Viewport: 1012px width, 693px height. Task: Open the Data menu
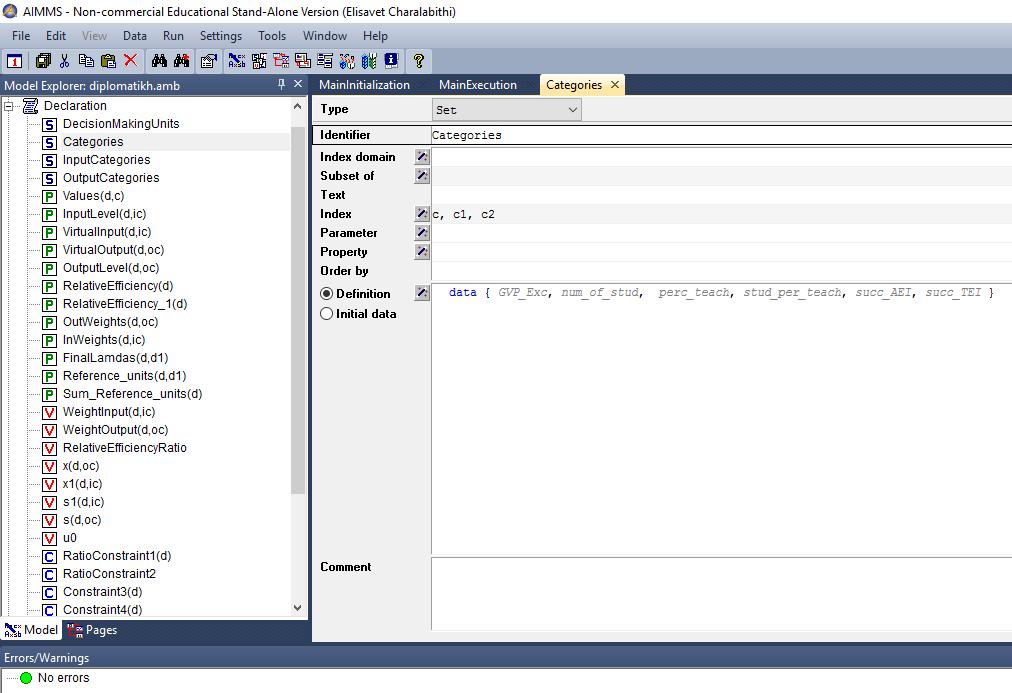(x=135, y=35)
